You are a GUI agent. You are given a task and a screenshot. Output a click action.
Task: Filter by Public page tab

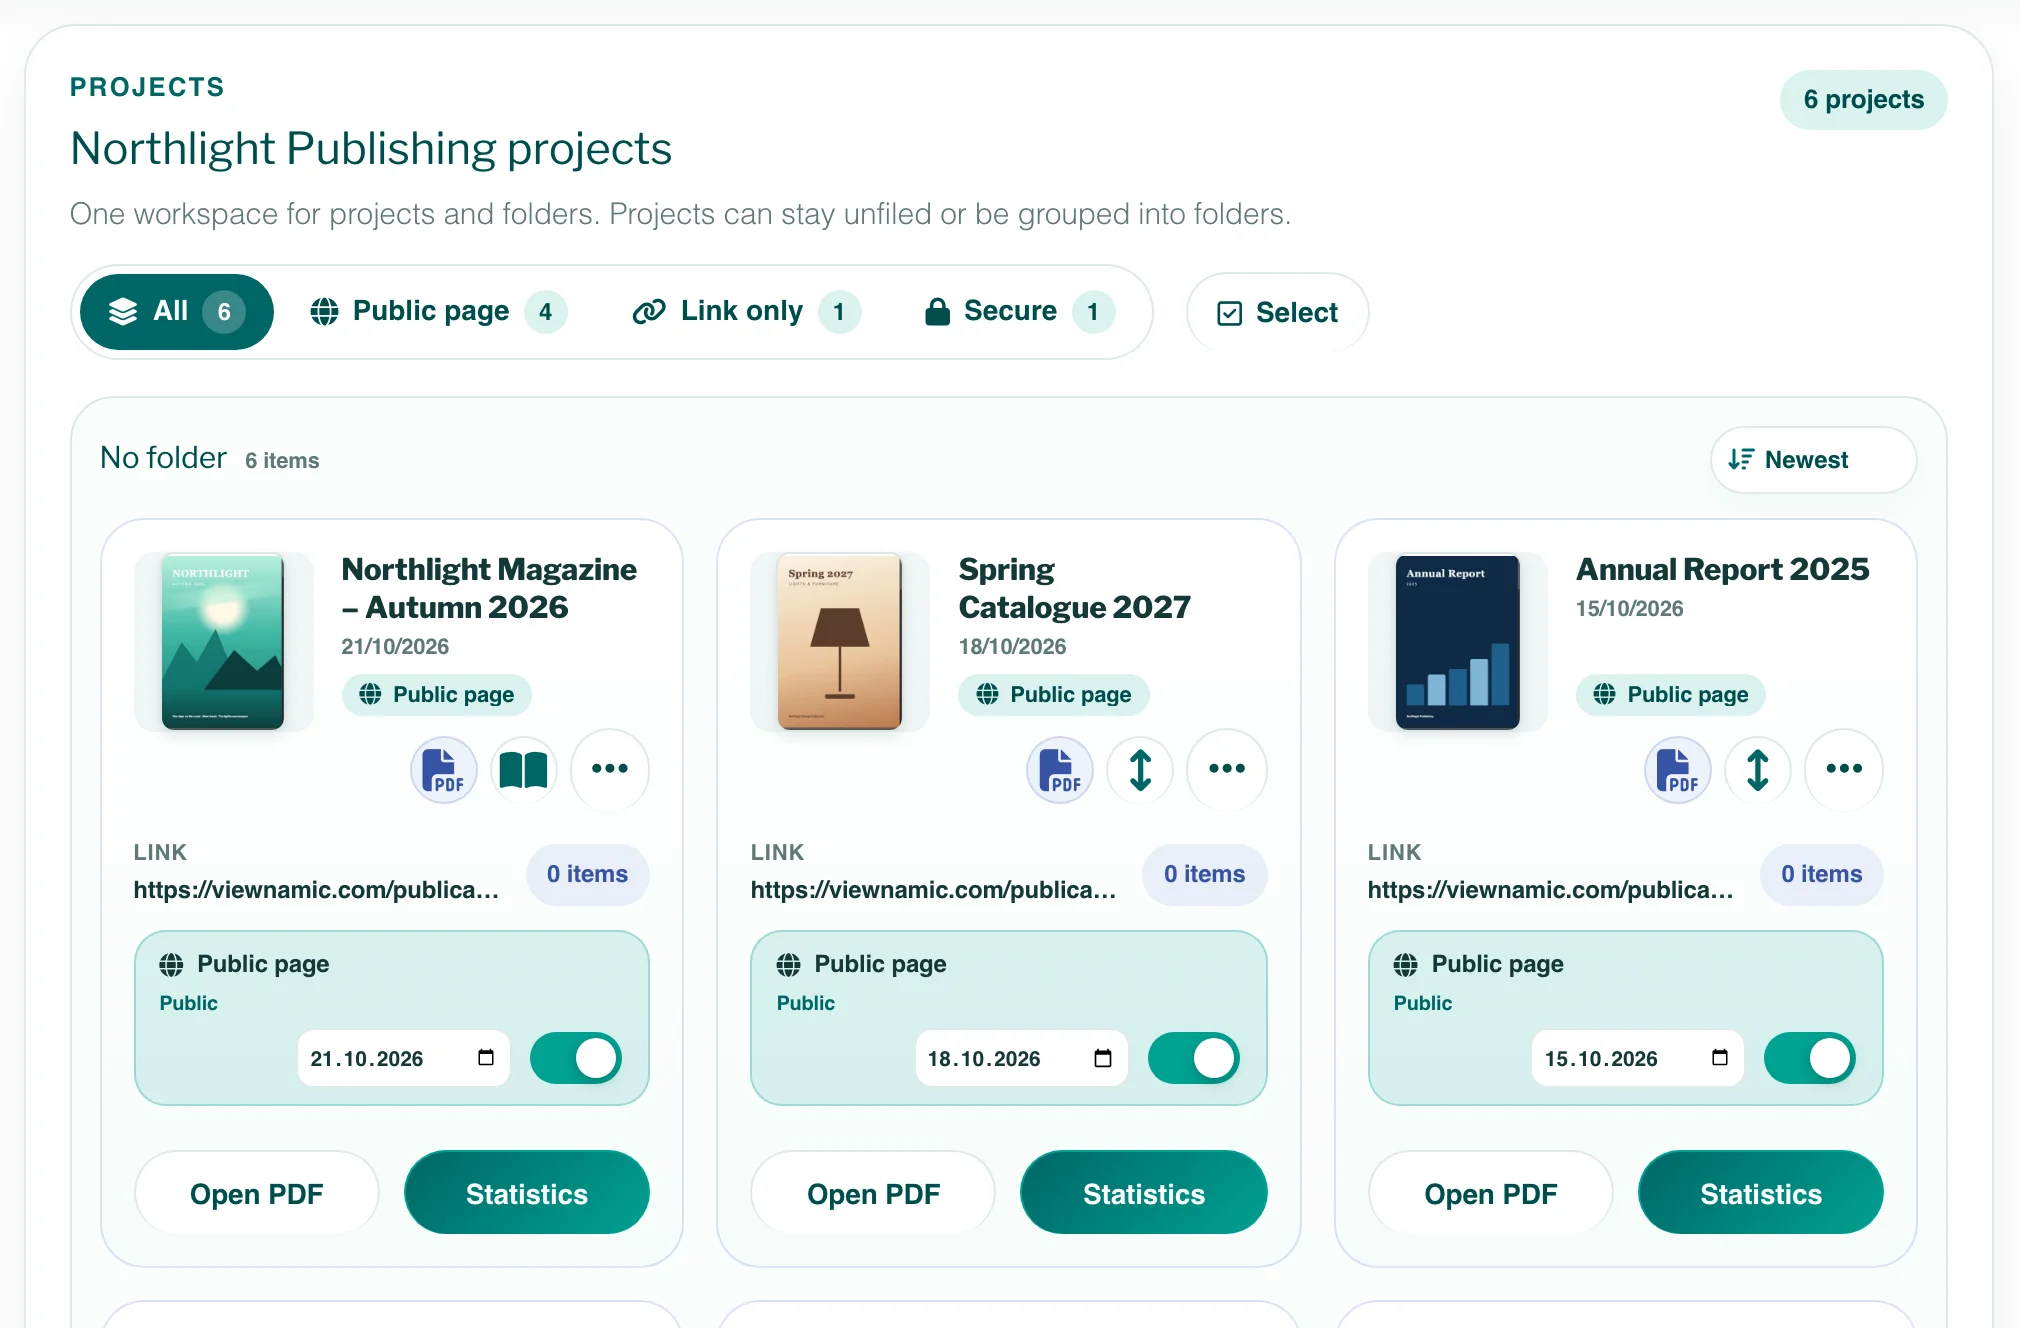coord(438,312)
